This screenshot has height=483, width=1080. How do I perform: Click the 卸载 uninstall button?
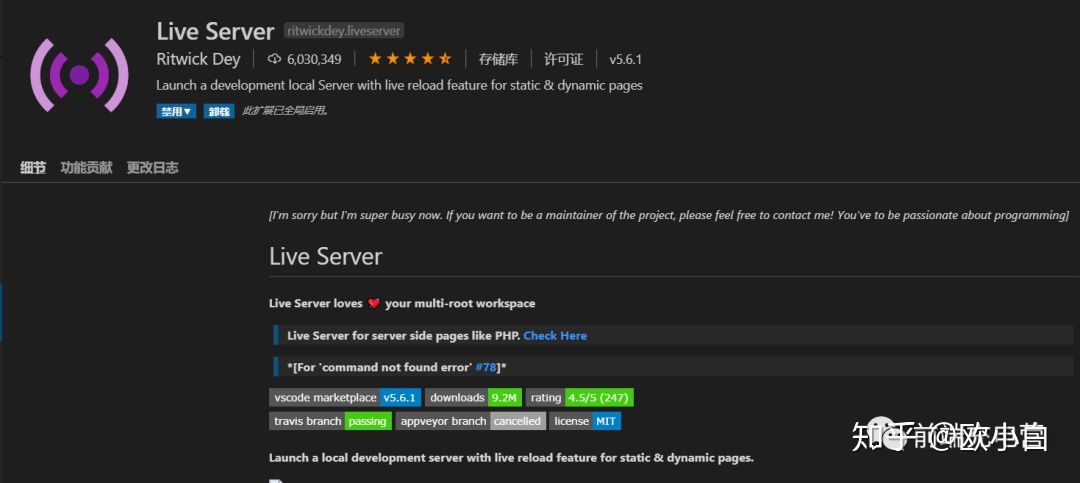pyautogui.click(x=219, y=111)
